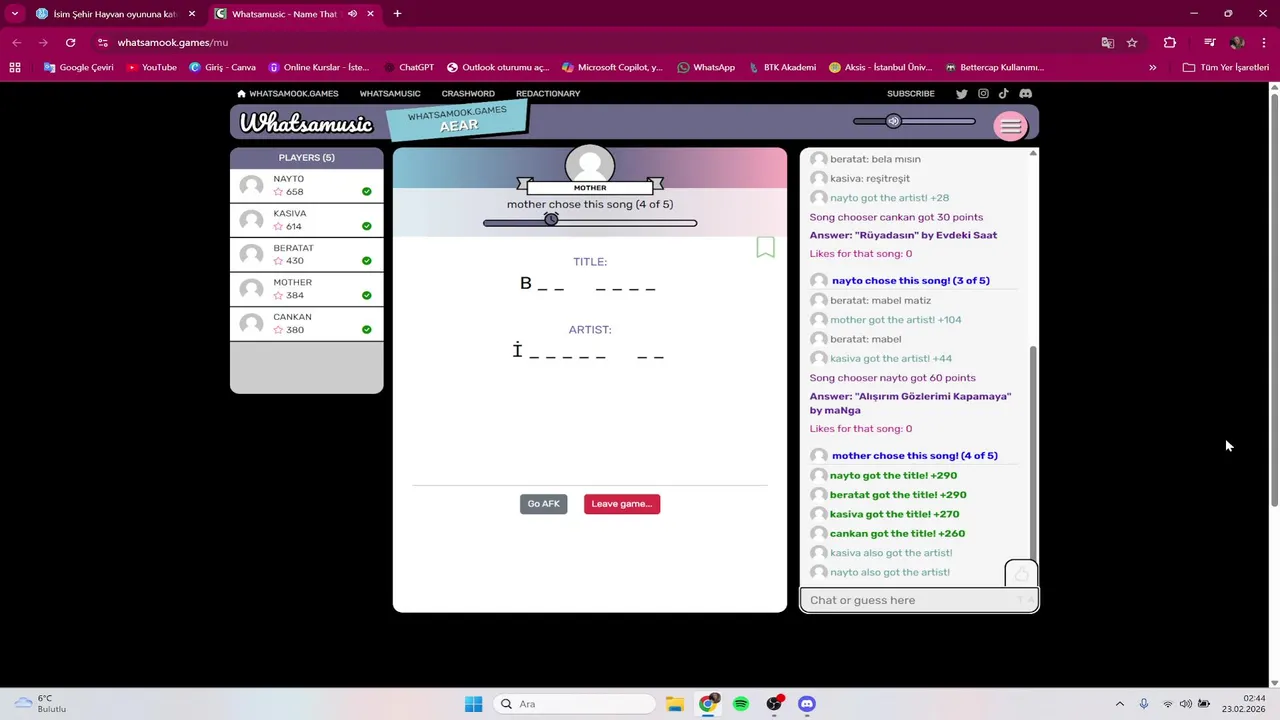Image resolution: width=1280 pixels, height=720 pixels.
Task: Open the pink hamburger menu
Action: point(1010,126)
